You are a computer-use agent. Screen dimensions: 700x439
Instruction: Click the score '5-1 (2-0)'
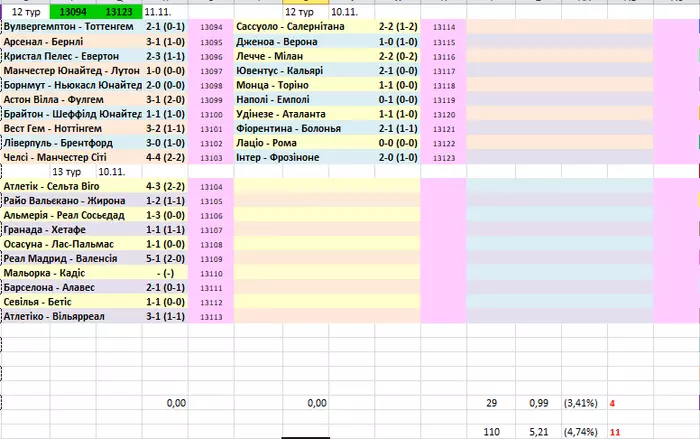pos(165,259)
